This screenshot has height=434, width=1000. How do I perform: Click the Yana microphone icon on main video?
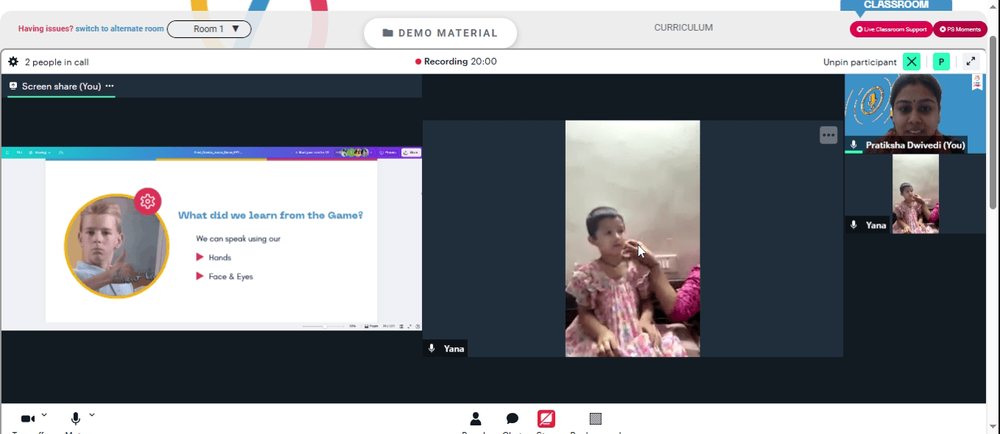pos(432,349)
